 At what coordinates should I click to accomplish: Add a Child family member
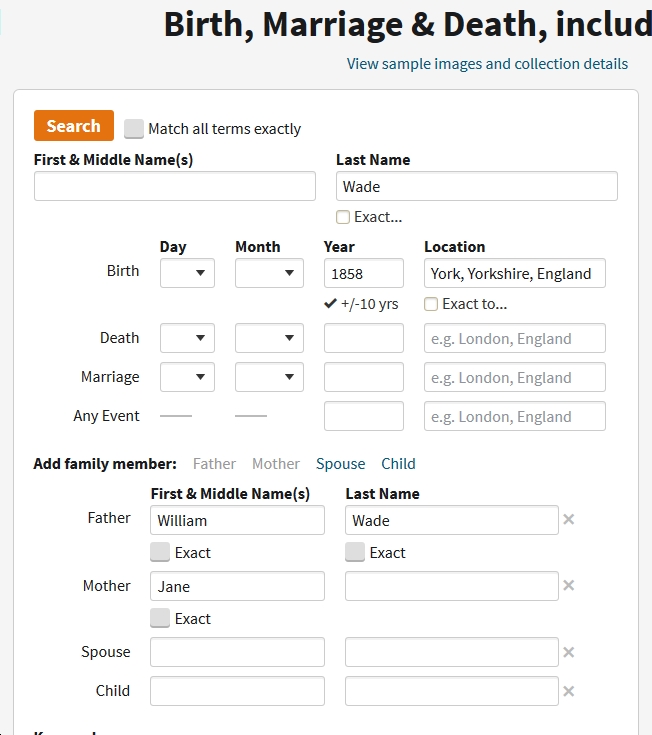click(398, 464)
